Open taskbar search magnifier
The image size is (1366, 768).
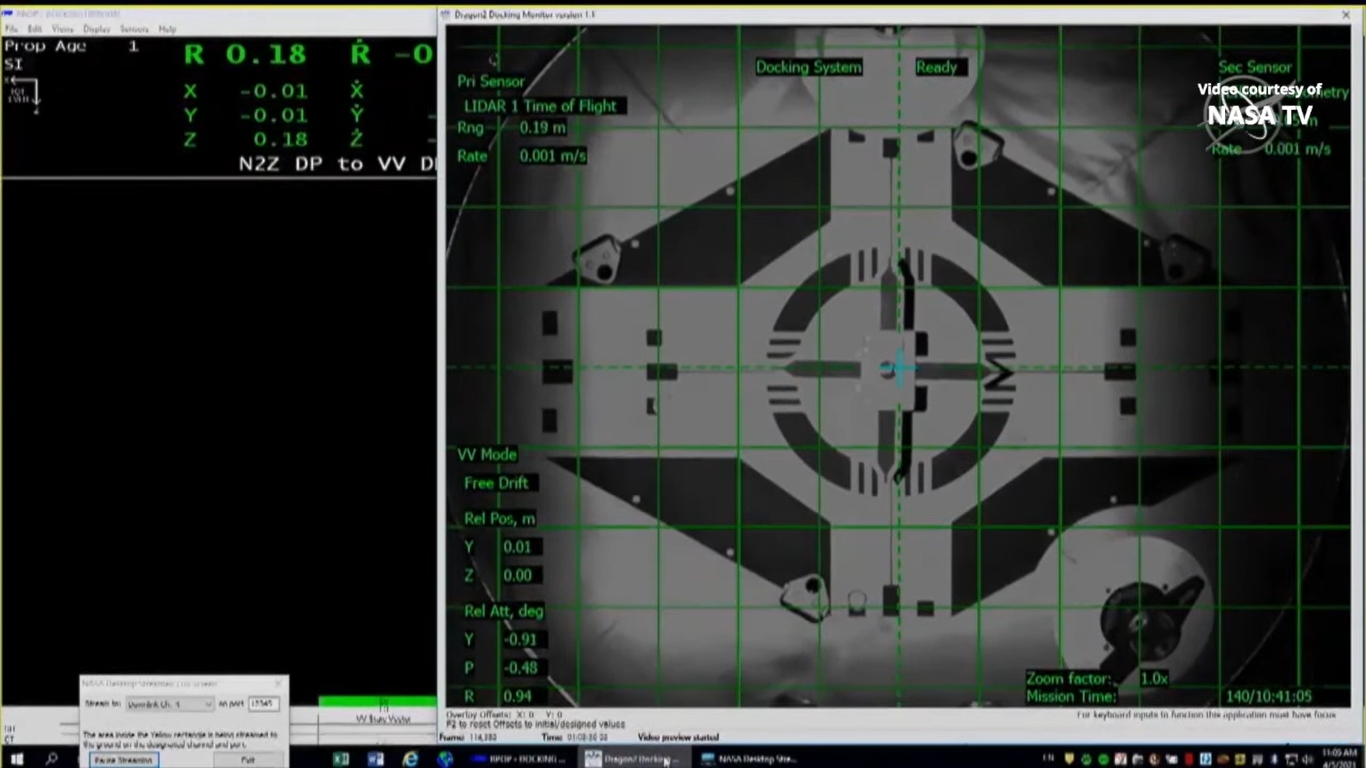(x=51, y=759)
